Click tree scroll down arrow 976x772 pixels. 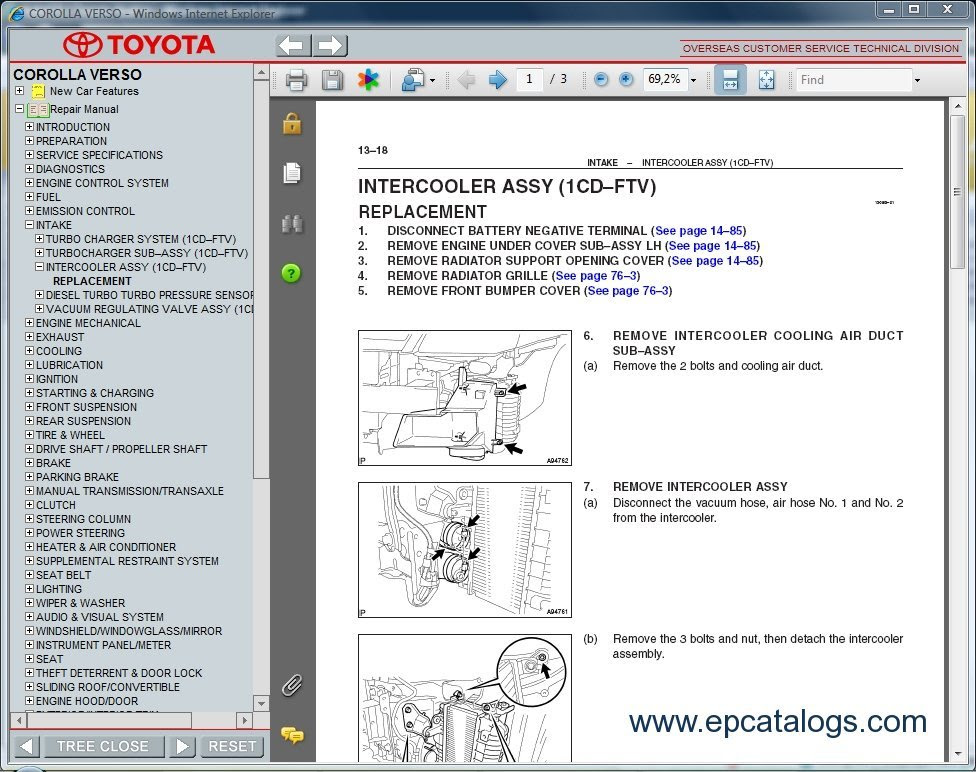pos(261,704)
